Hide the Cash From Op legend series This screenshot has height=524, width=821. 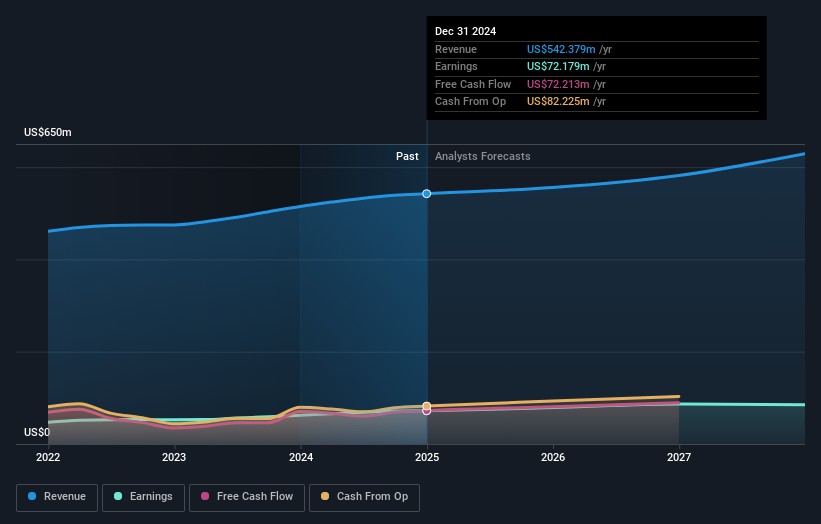(x=364, y=497)
